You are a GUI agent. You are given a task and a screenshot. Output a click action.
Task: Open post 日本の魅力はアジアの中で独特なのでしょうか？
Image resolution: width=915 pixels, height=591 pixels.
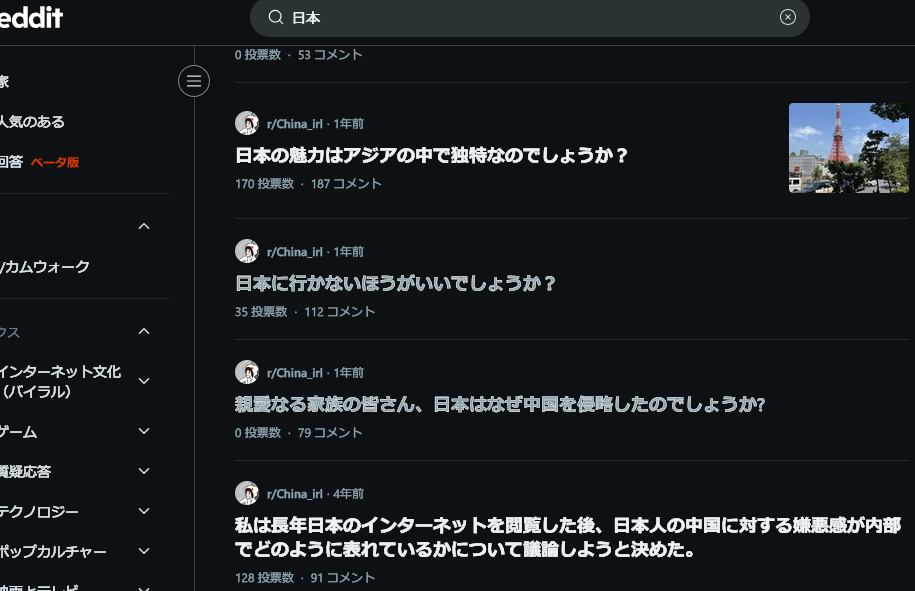click(x=431, y=155)
